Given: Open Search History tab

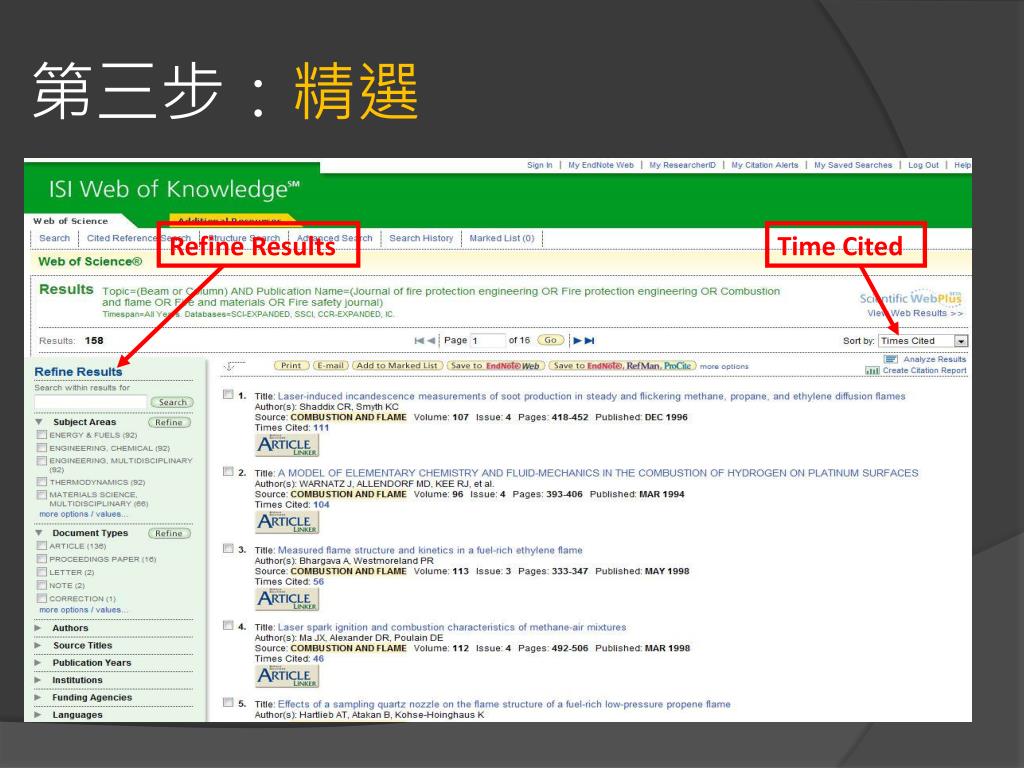Looking at the screenshot, I should 421,238.
